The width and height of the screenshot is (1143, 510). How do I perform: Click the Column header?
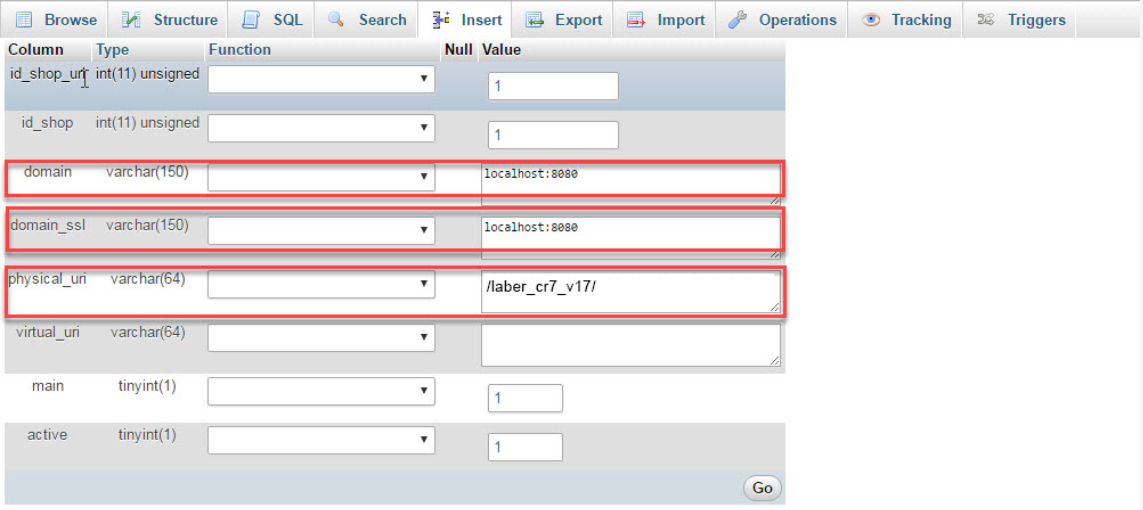pyautogui.click(x=36, y=50)
